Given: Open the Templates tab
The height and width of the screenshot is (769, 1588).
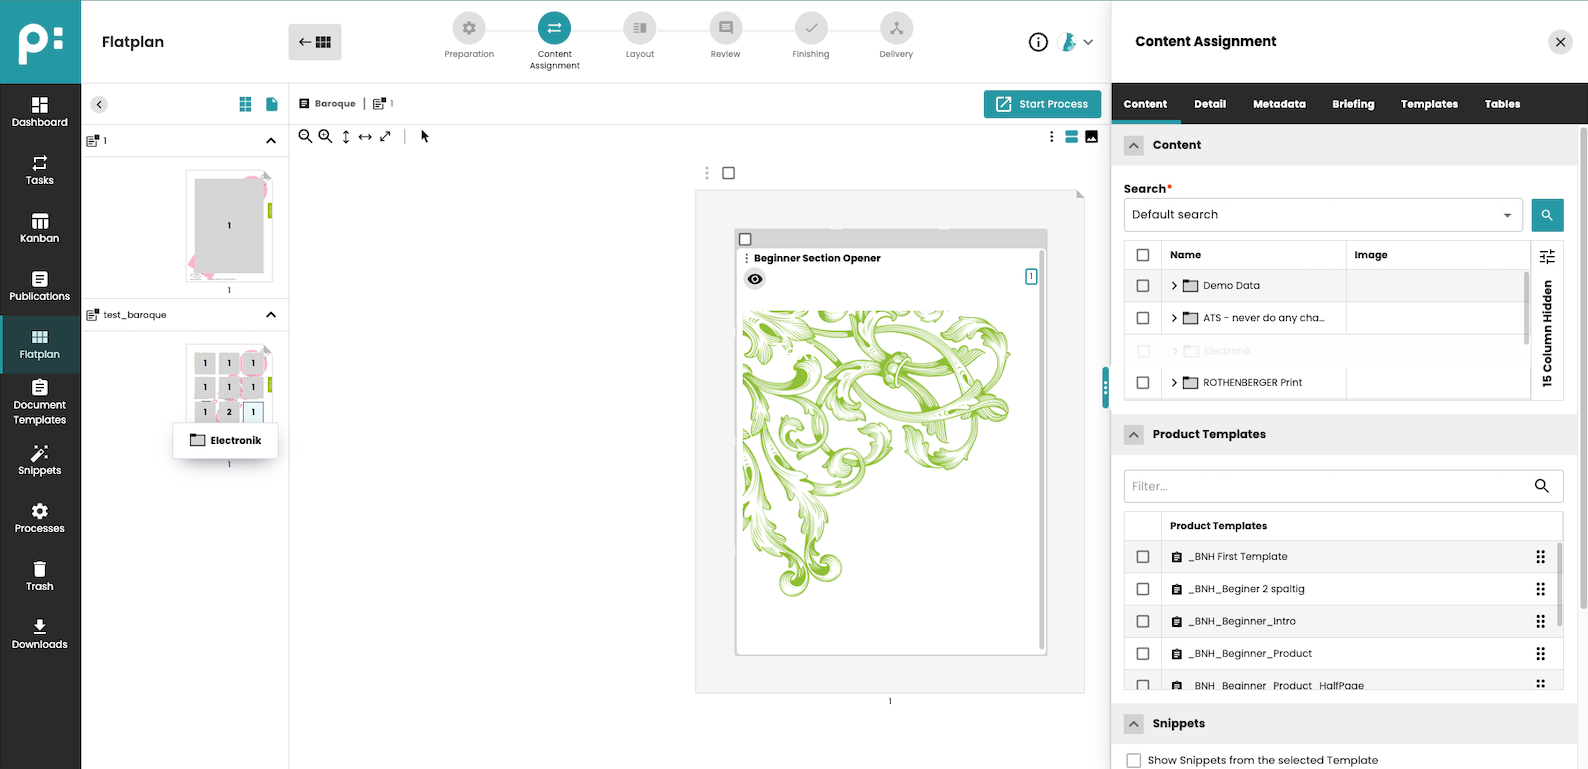Looking at the screenshot, I should click(1428, 104).
